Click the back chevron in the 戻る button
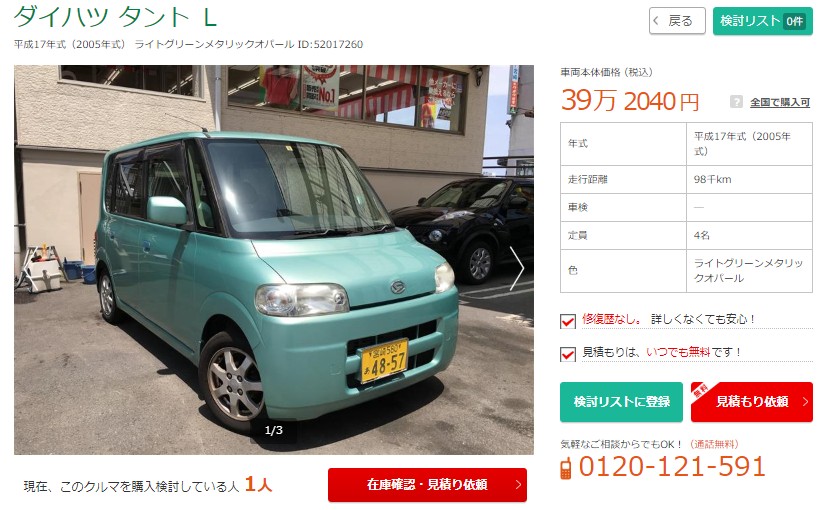The width and height of the screenshot is (822, 510). [x=656, y=21]
